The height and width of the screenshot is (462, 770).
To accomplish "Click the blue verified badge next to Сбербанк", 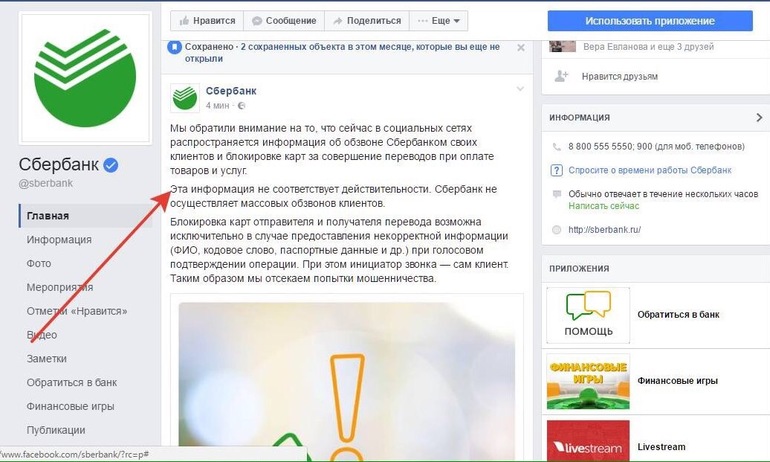I will (x=111, y=165).
